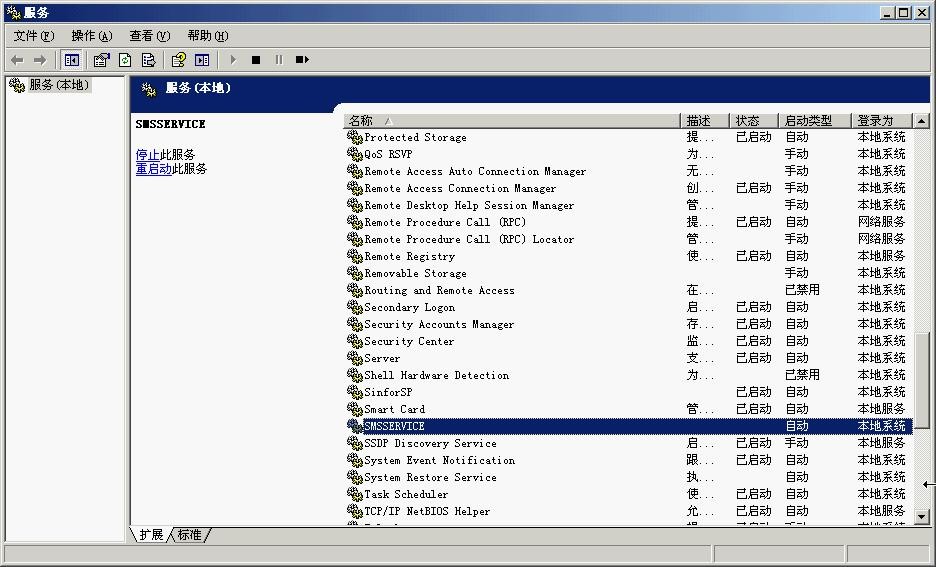Open the 操作(A) menu
The image size is (936, 567).
point(91,36)
